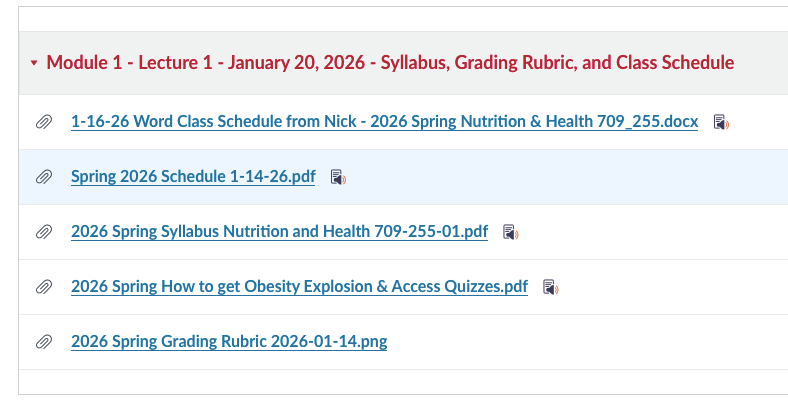Launch read-aloud viewer icon for Word Class Schedule docx

pos(721,122)
